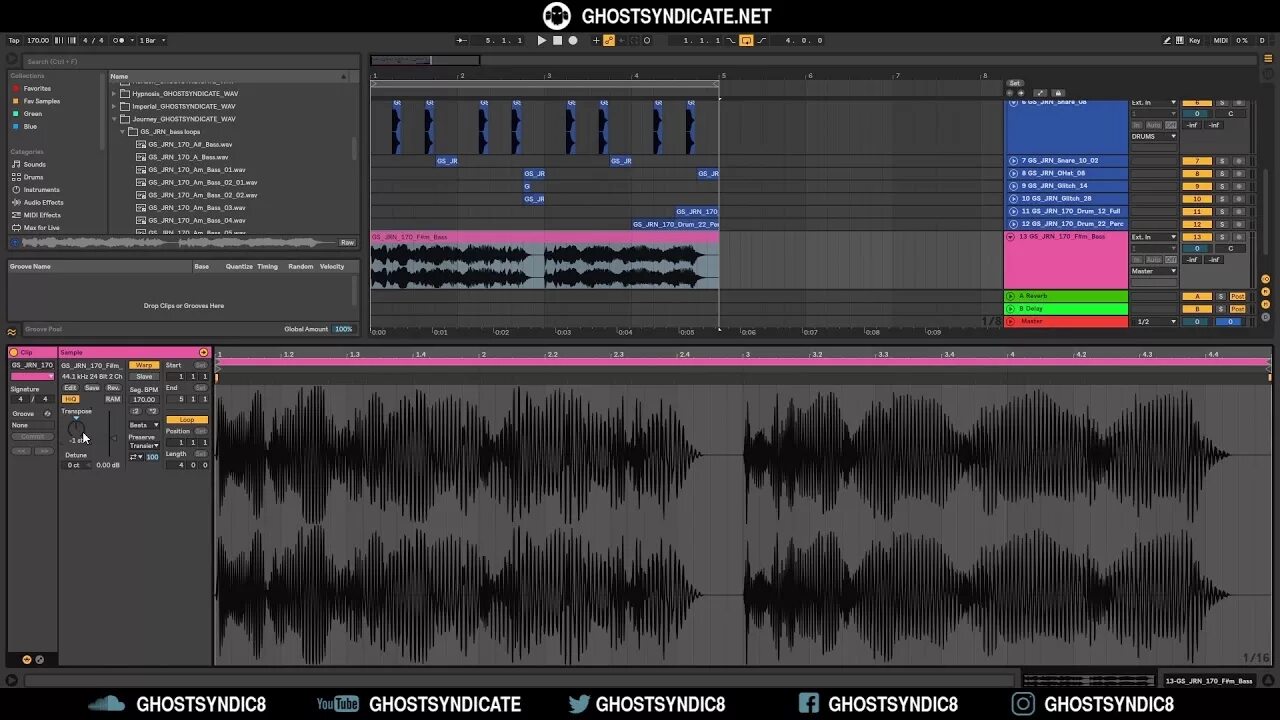1280x720 pixels.
Task: Click the Rev. reverse button
Action: (113, 388)
